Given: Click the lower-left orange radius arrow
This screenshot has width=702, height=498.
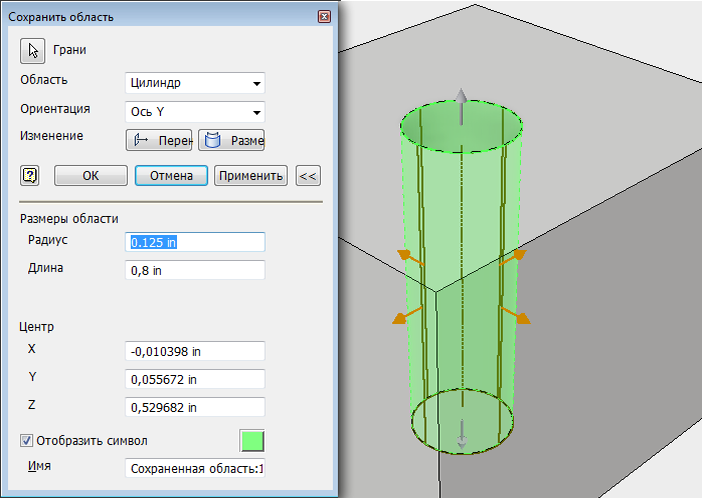Looking at the screenshot, I should [x=407, y=315].
